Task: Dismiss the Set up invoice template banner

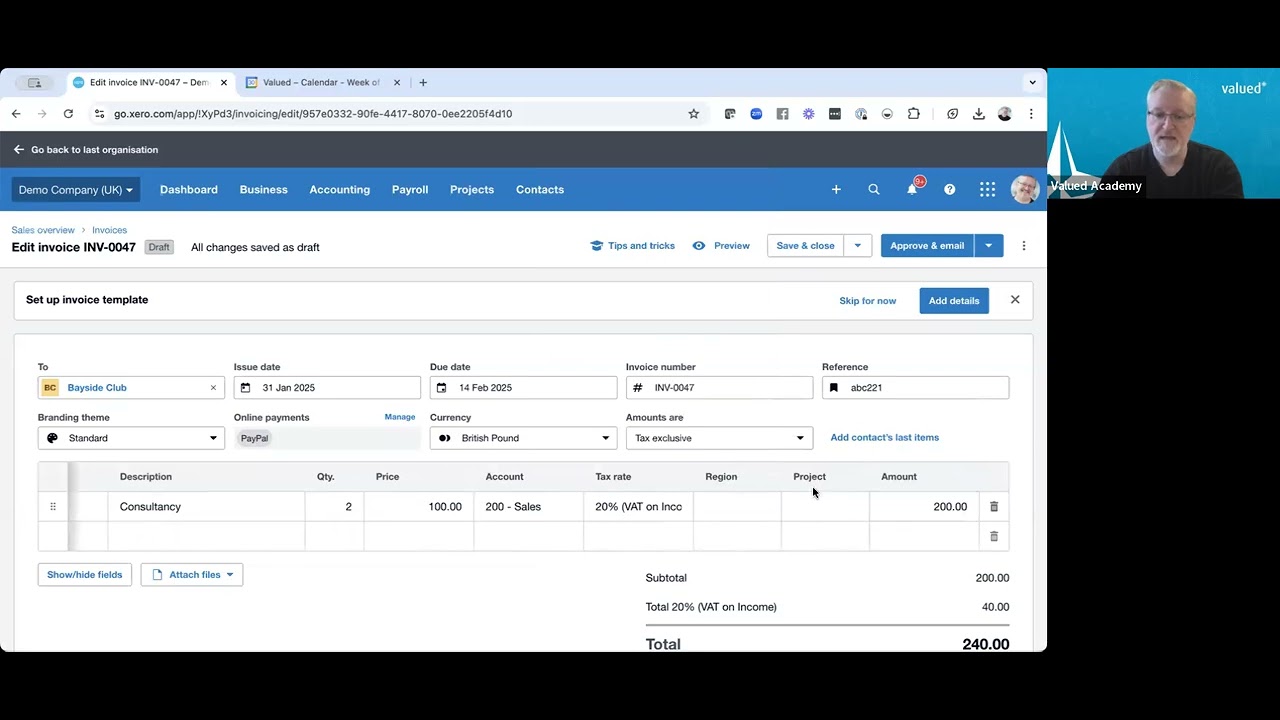Action: 1015,300
